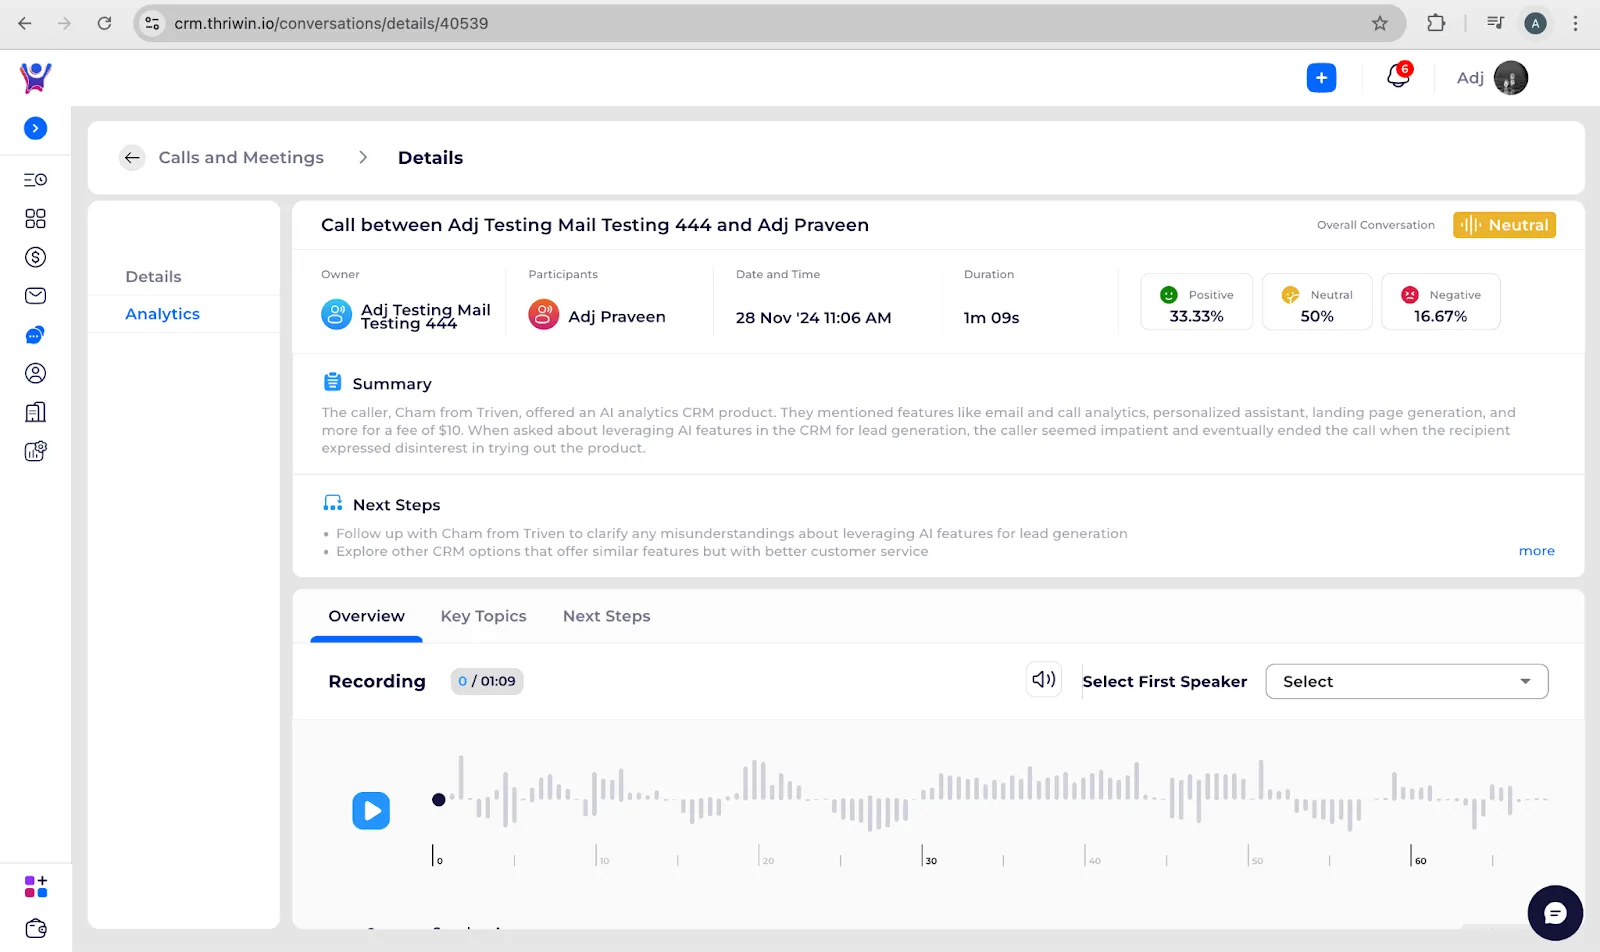The width and height of the screenshot is (1600, 952).
Task: Click the Next Steps section icon
Action: coord(332,503)
